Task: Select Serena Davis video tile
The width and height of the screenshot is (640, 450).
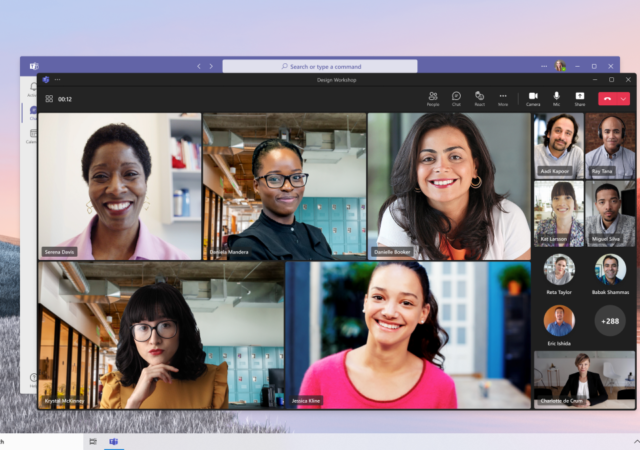Action: point(120,186)
